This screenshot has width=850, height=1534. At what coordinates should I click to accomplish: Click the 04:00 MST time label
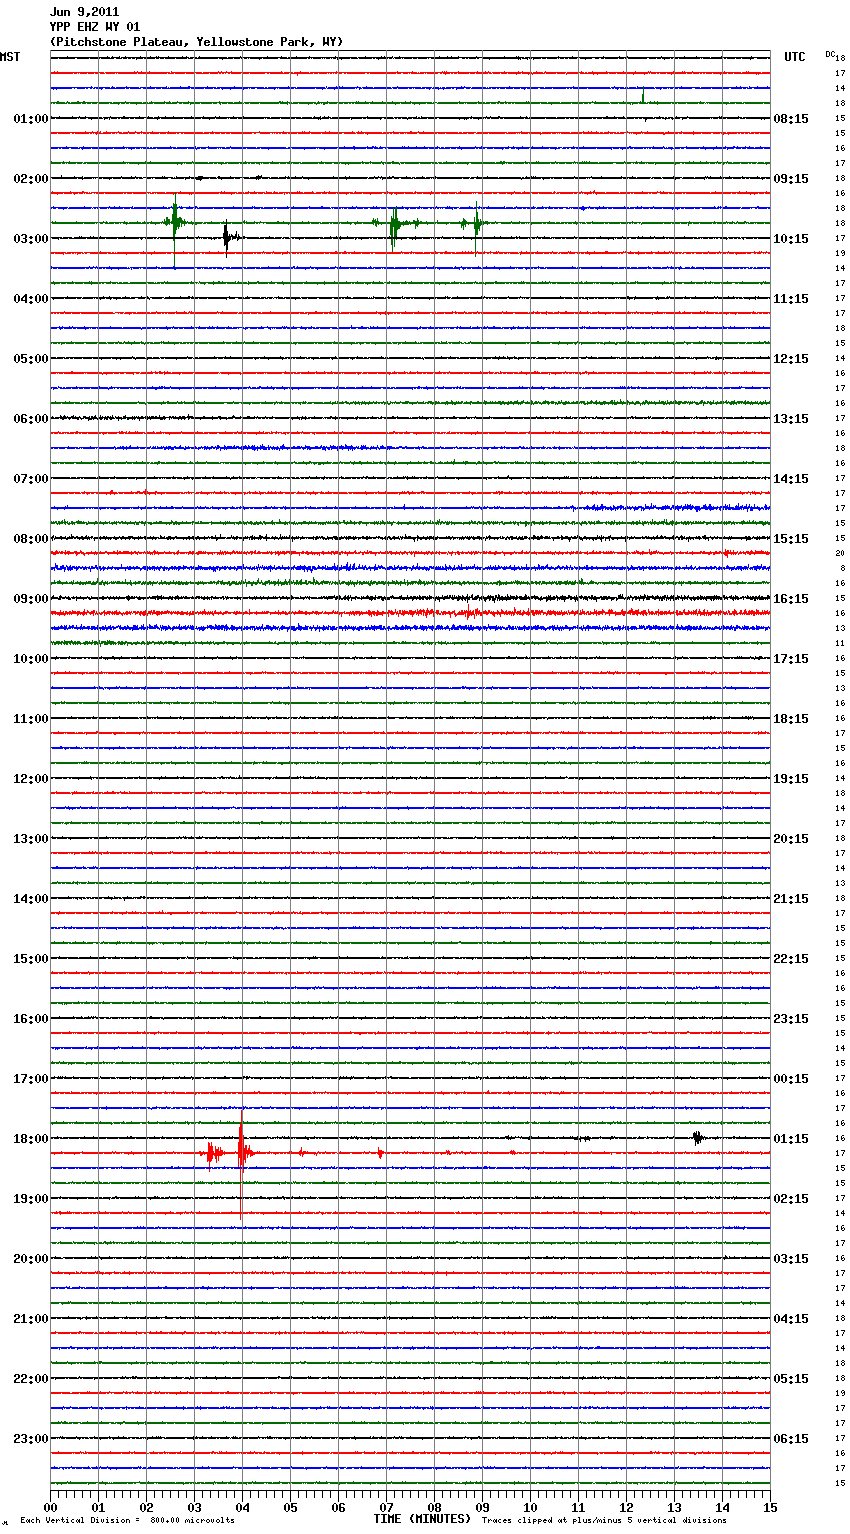(31, 299)
